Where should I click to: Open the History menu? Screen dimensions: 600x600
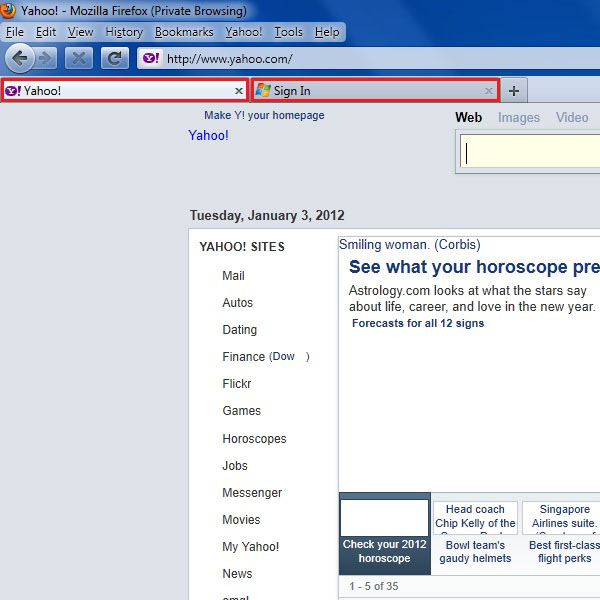tap(124, 32)
